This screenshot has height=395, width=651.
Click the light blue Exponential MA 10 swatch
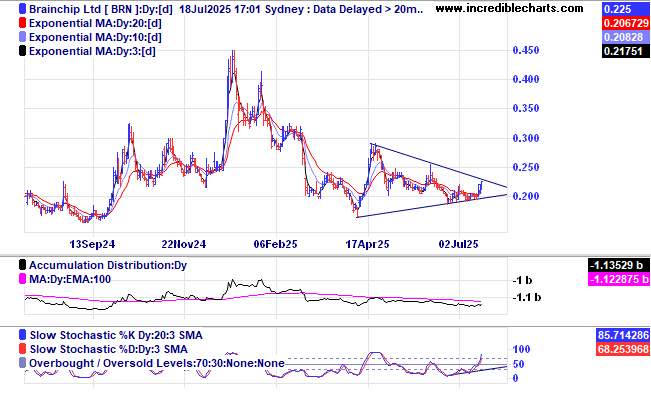pos(22,37)
